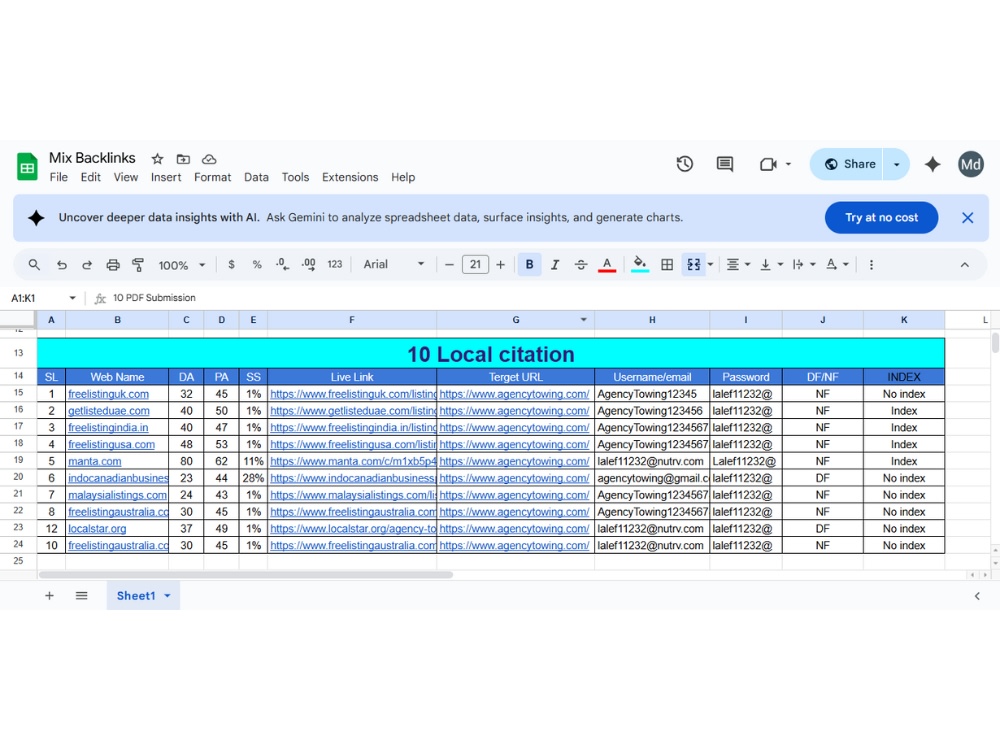Decrease decimal places
This screenshot has height=750, width=1000.
[282, 265]
